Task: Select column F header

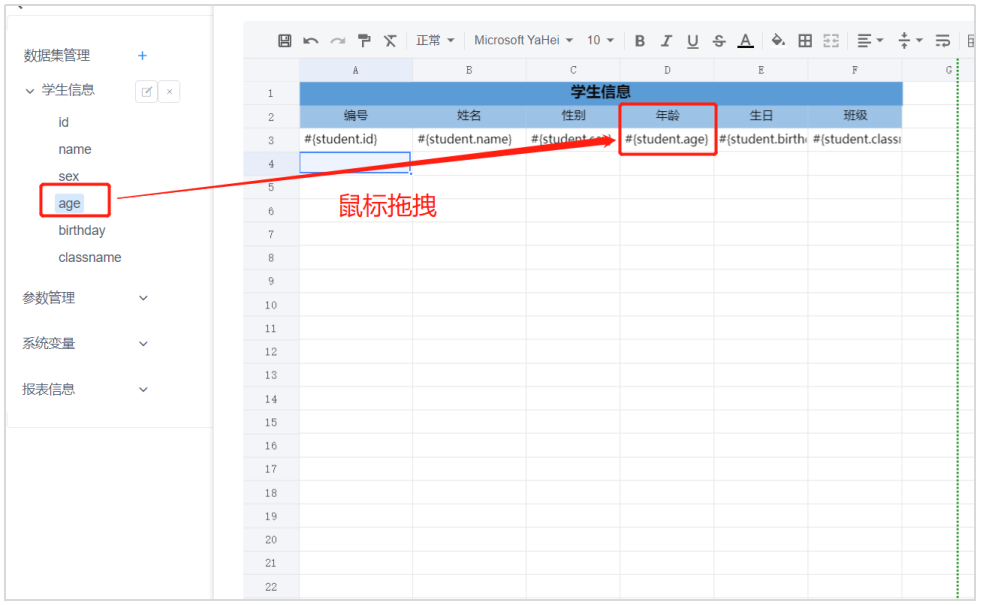Action: pyautogui.click(x=855, y=70)
